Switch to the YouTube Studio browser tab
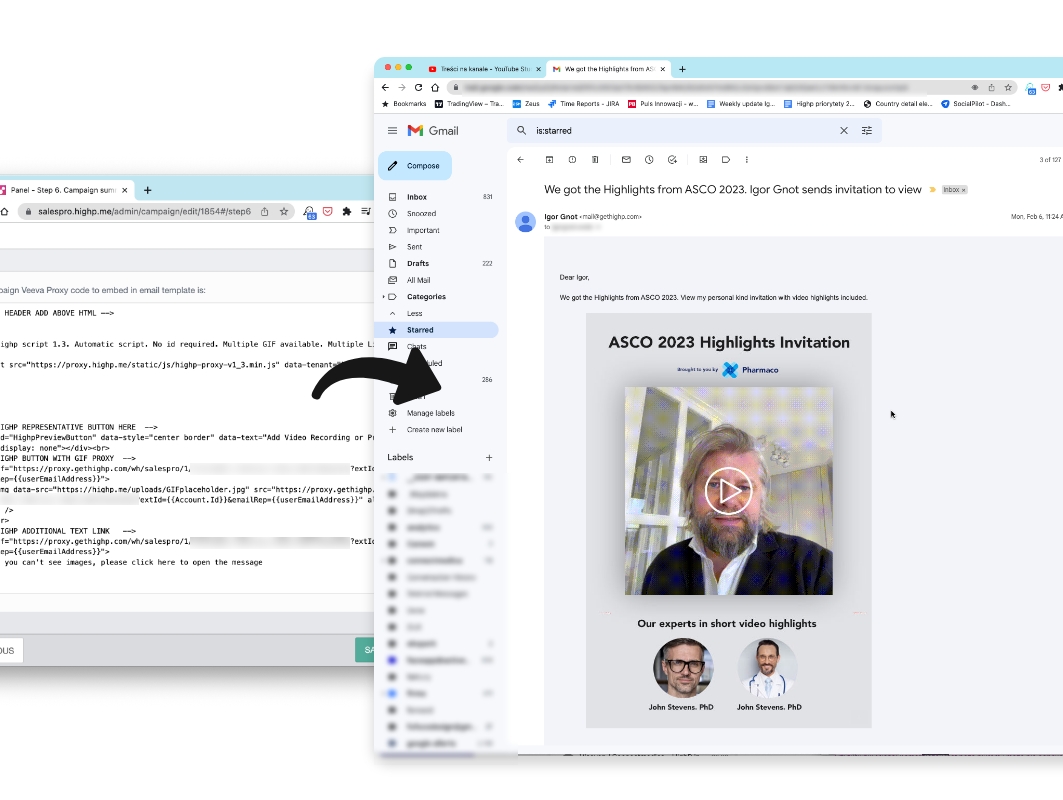Viewport: 1063px width, 800px height. (x=480, y=69)
